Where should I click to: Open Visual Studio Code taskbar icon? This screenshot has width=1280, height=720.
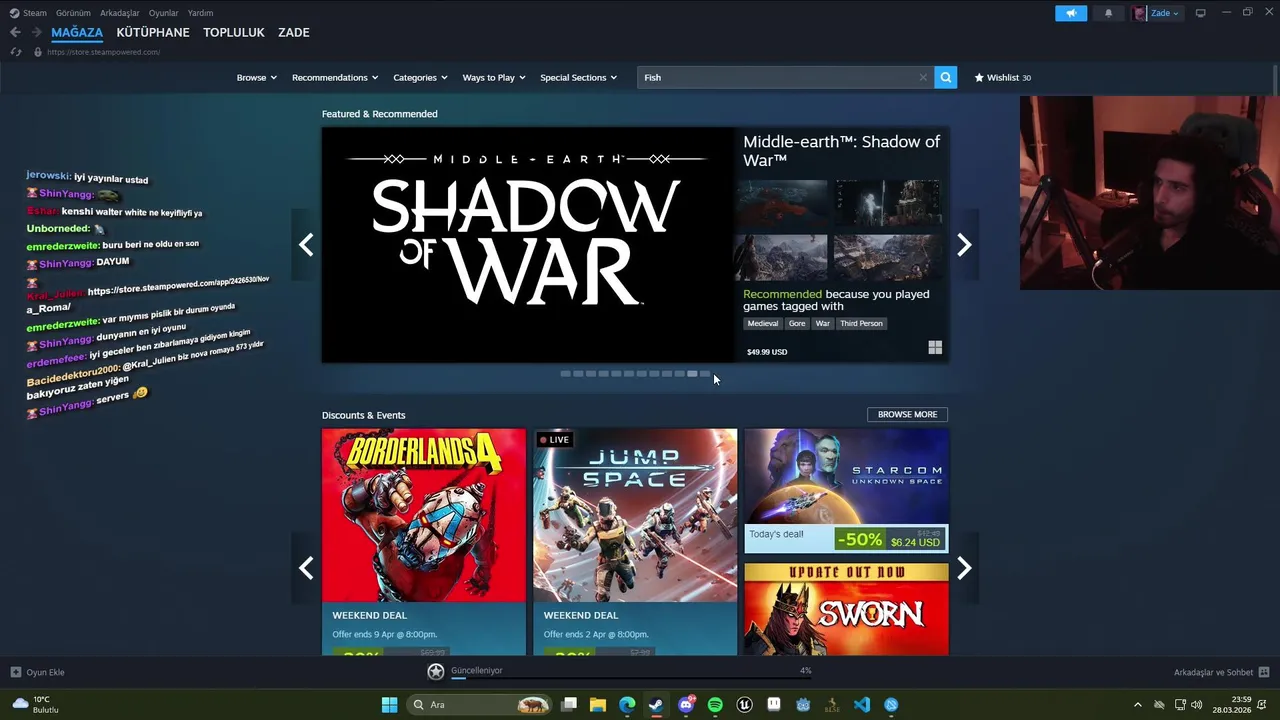pyautogui.click(x=862, y=705)
